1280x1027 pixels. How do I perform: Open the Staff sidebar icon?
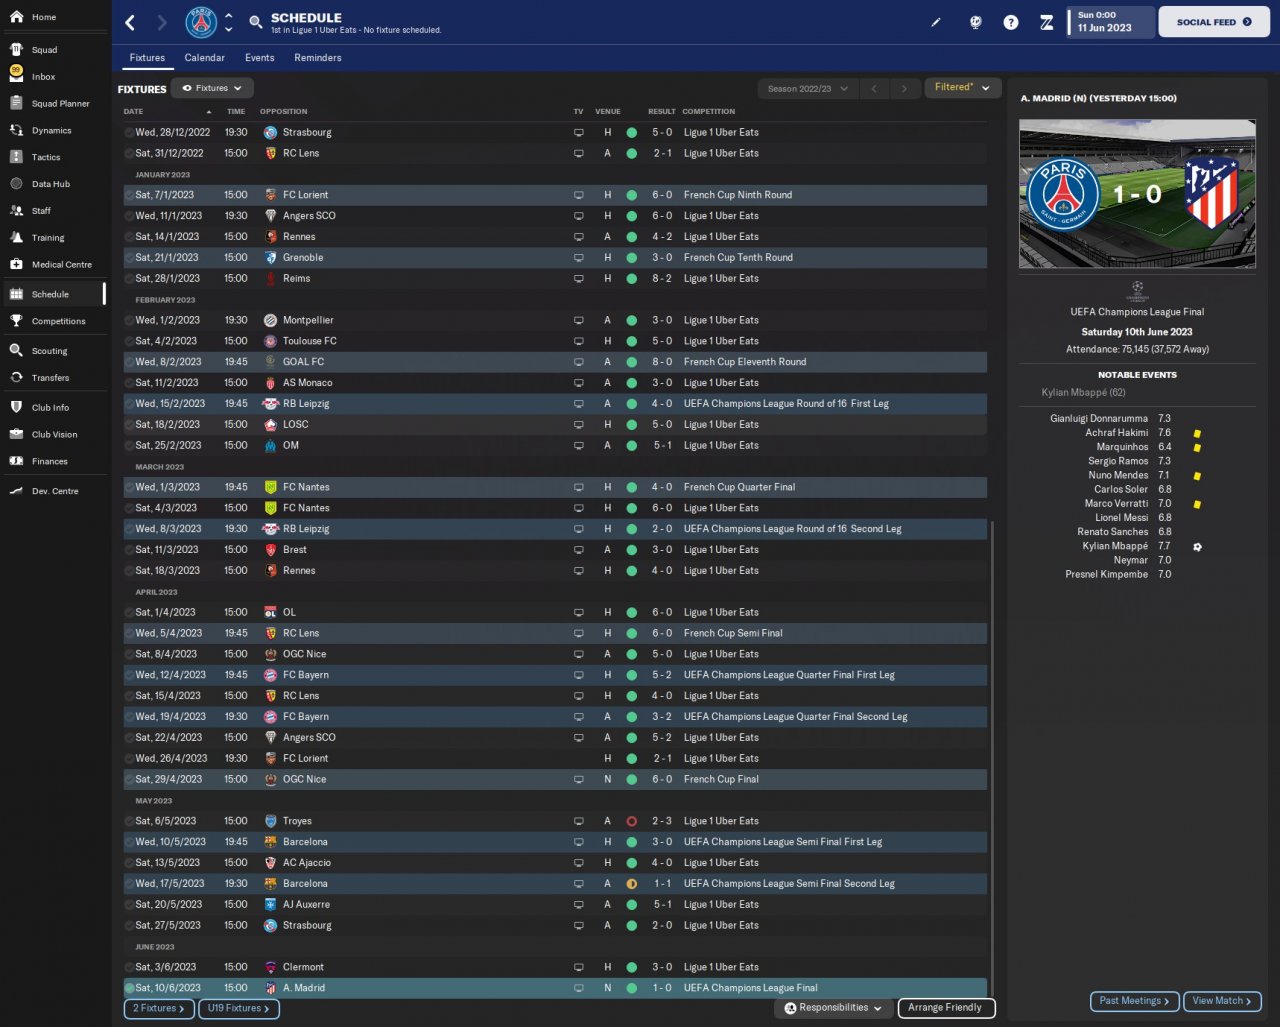16,211
